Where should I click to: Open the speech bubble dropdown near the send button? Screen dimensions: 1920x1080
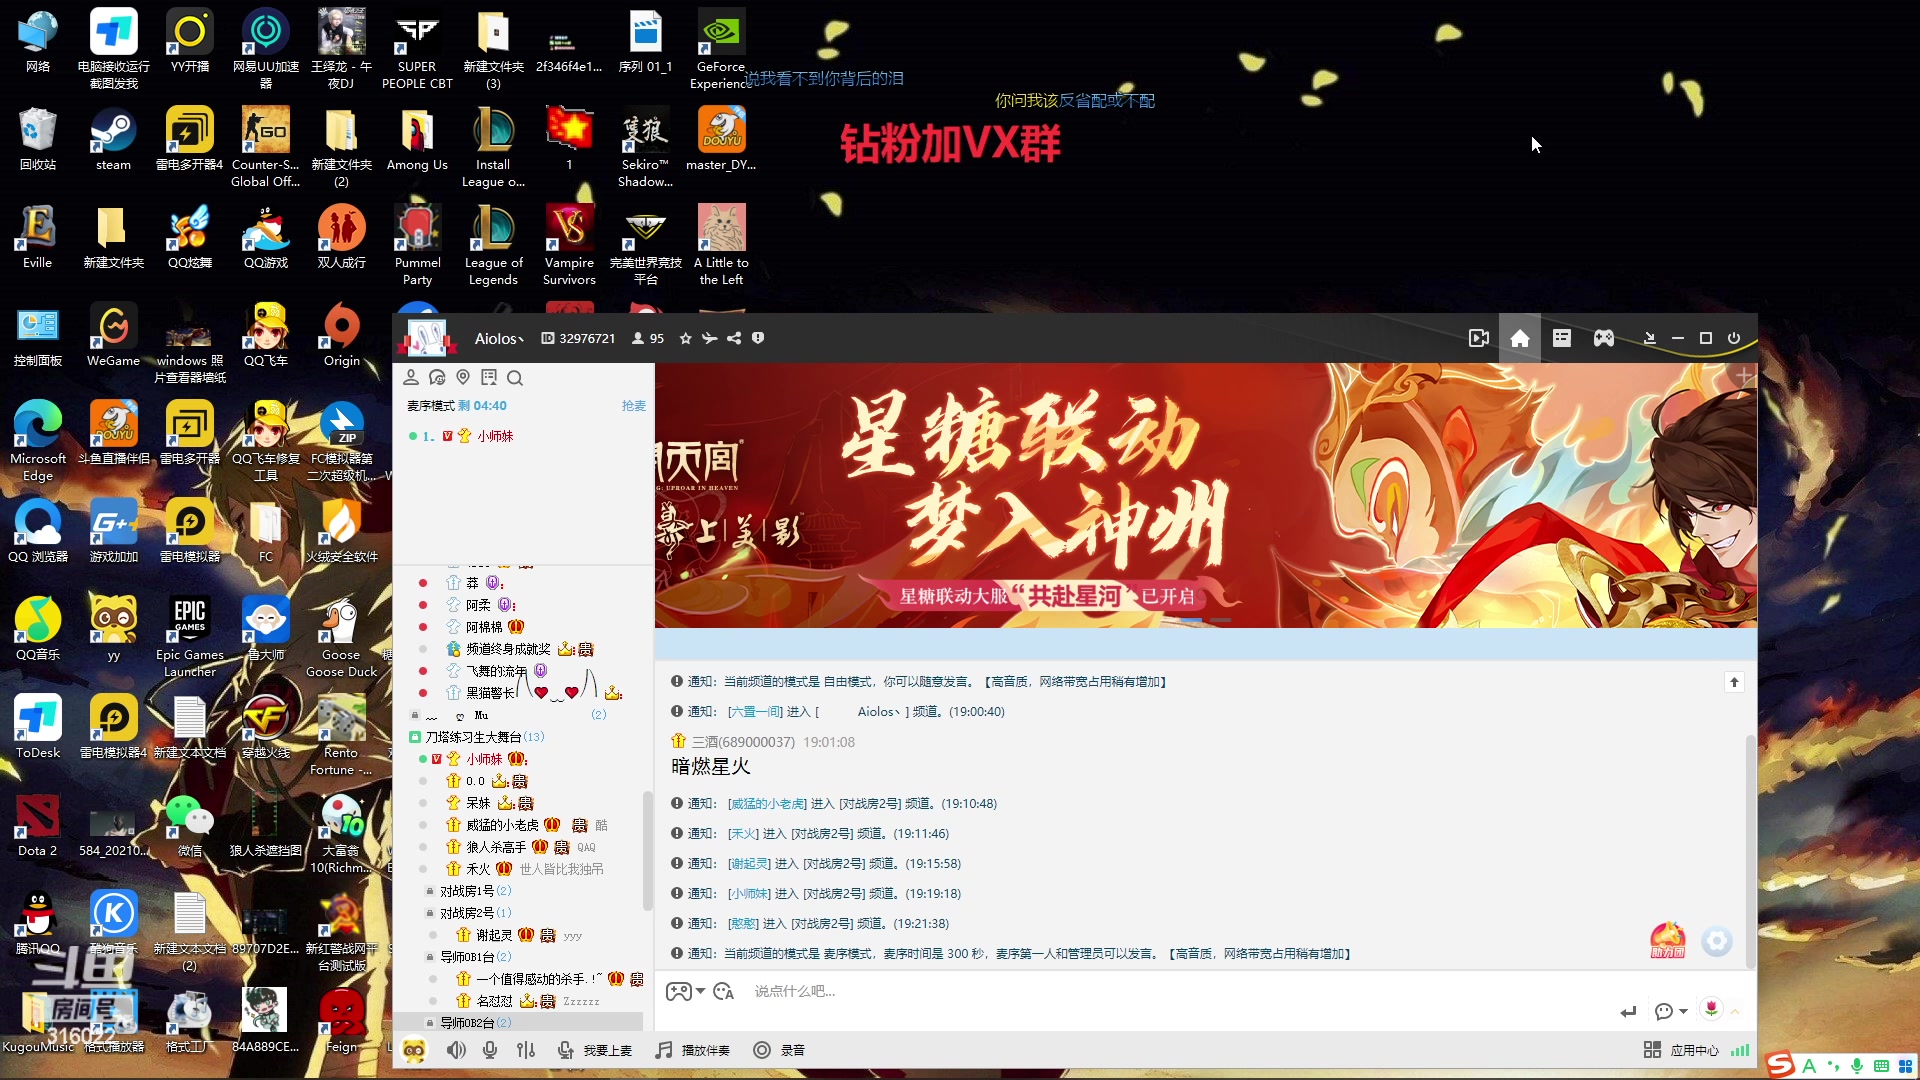tap(1671, 1011)
